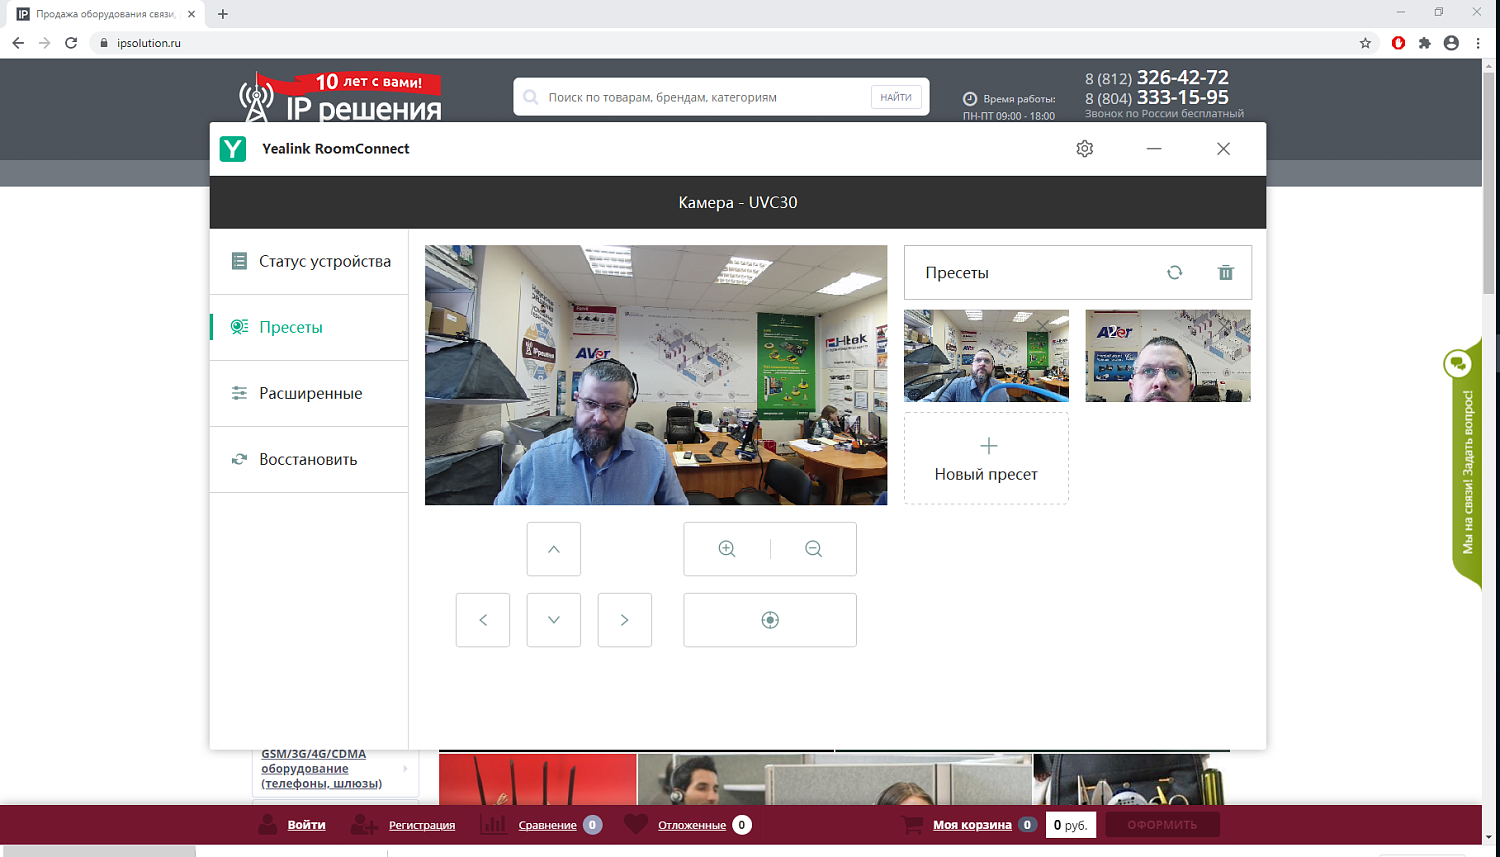Delete presets with trash icon
Screen dimensions: 1500x857
[x=1225, y=273]
